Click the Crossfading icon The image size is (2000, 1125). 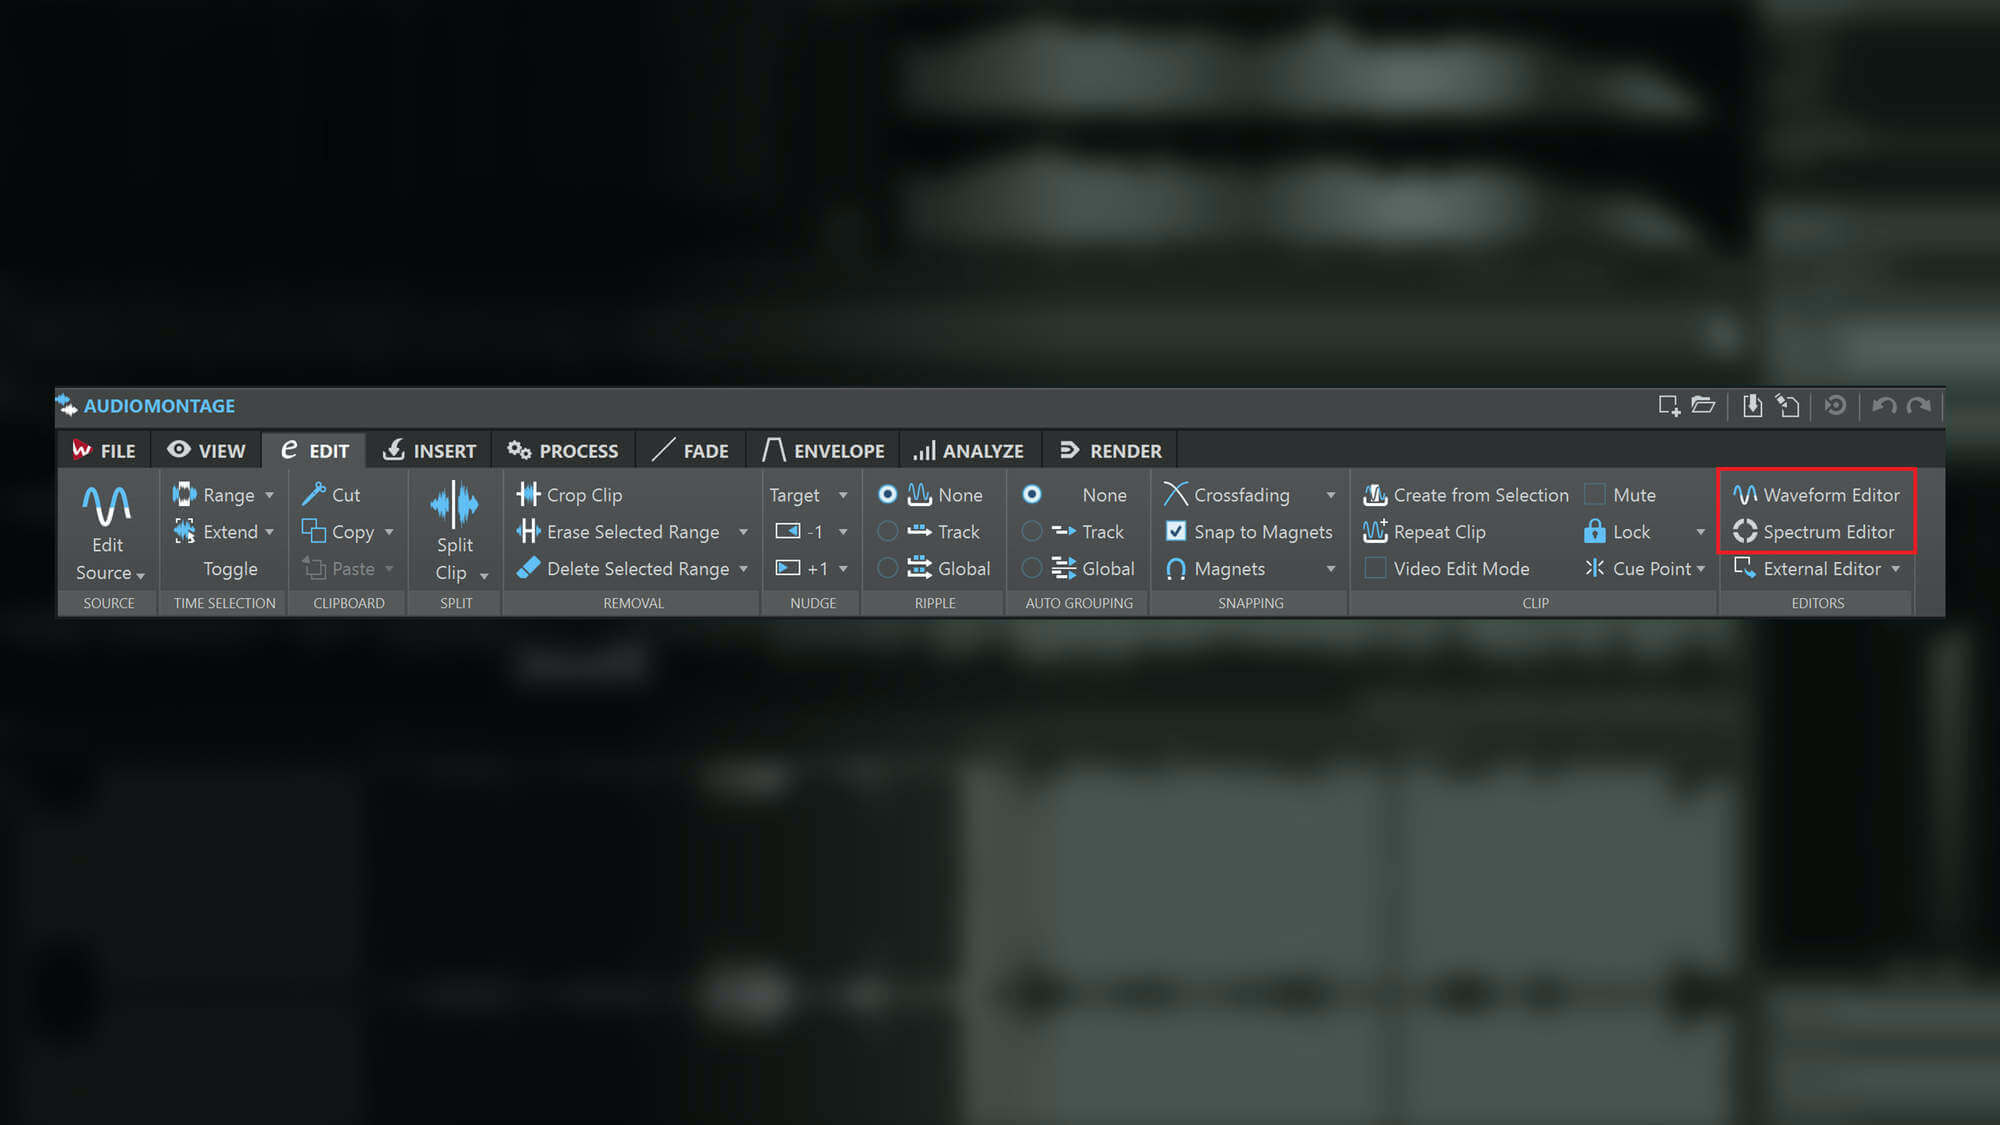(1176, 494)
